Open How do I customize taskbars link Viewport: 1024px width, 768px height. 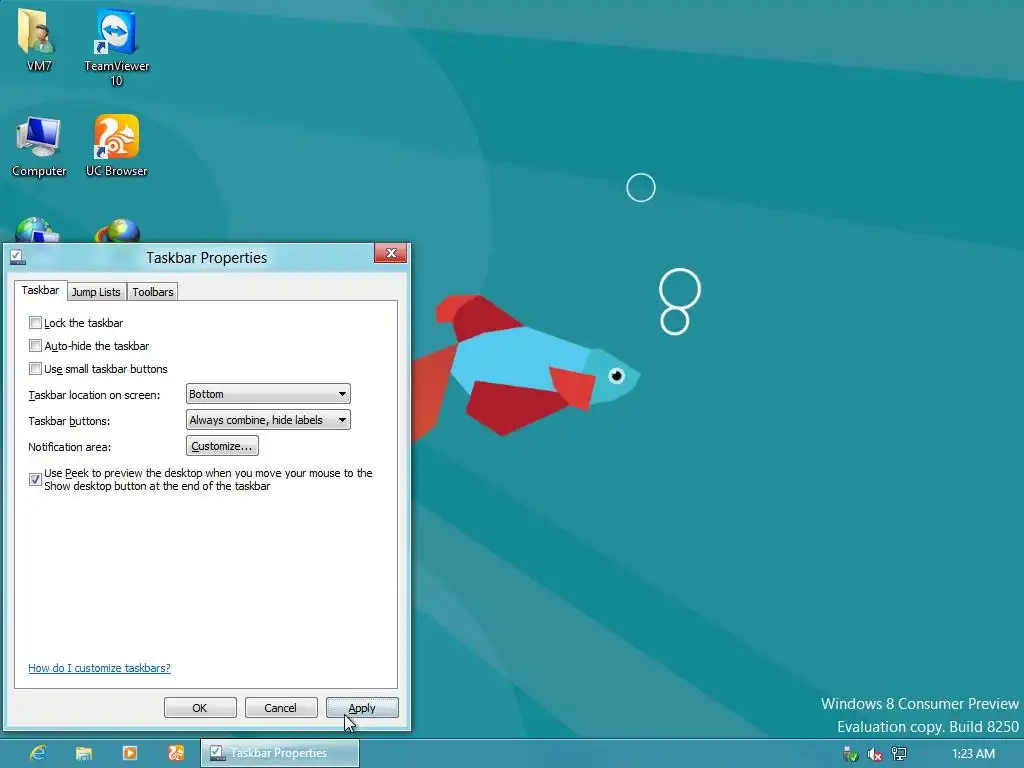point(99,668)
